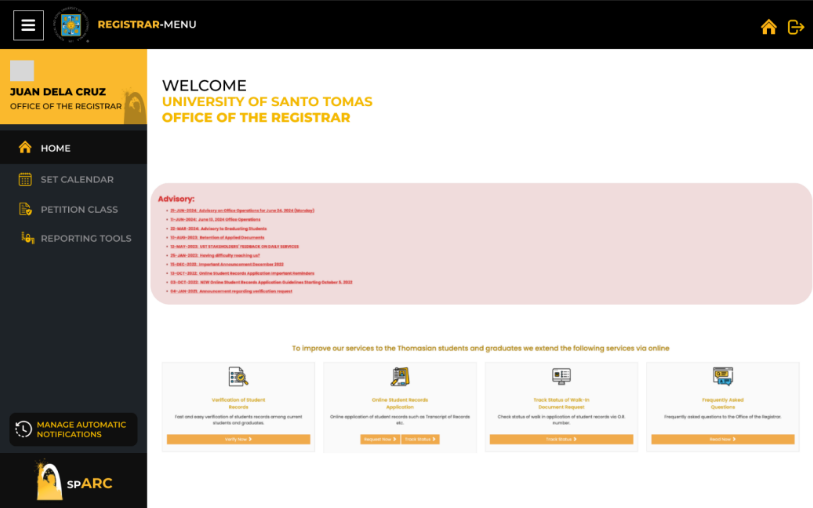The height and width of the screenshot is (508, 813).
Task: Click OFFICE OF THE REGISTRAR under user name
Action: coord(66,106)
